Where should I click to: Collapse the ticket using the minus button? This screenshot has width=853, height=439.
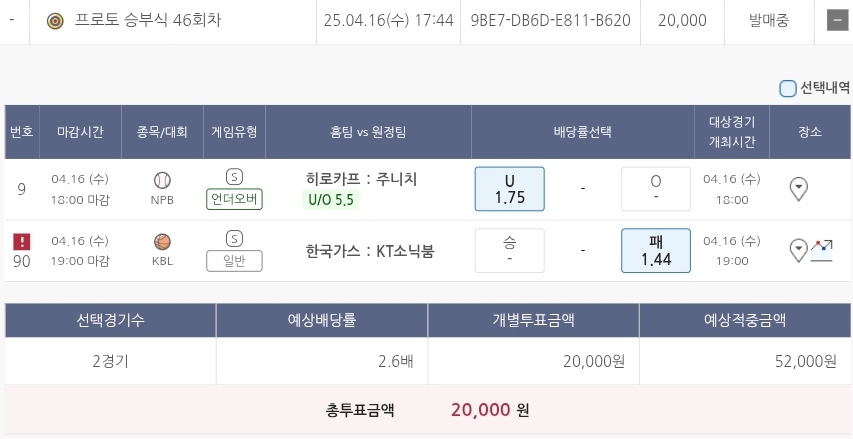[836, 20]
